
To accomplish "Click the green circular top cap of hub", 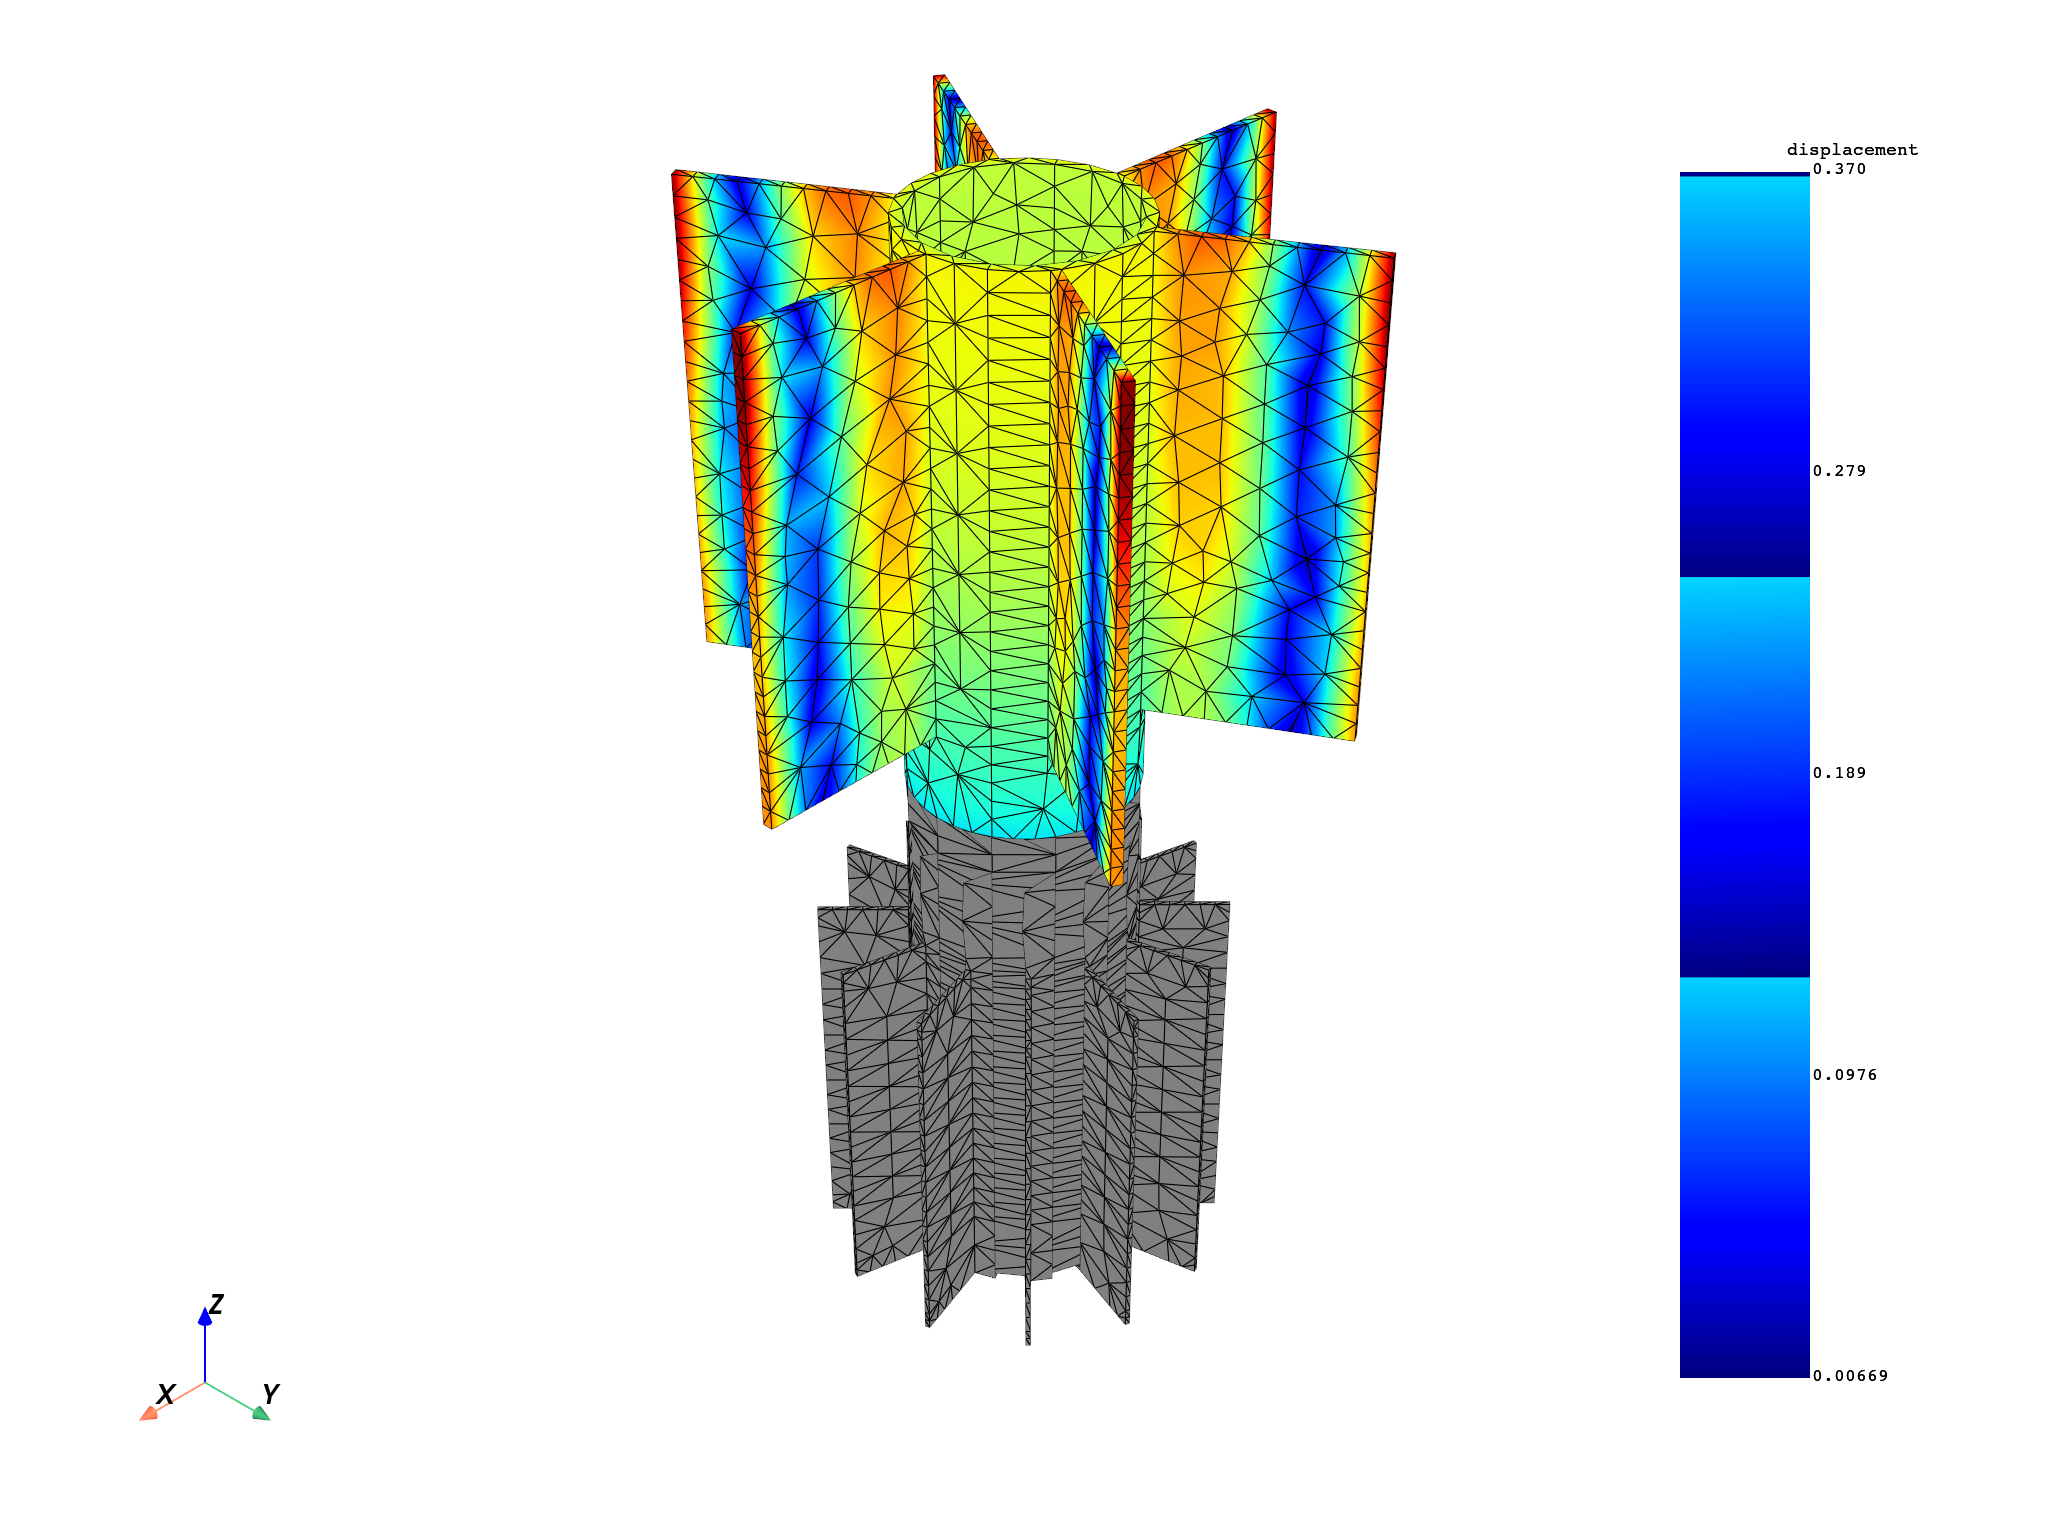I will coord(1022,212).
